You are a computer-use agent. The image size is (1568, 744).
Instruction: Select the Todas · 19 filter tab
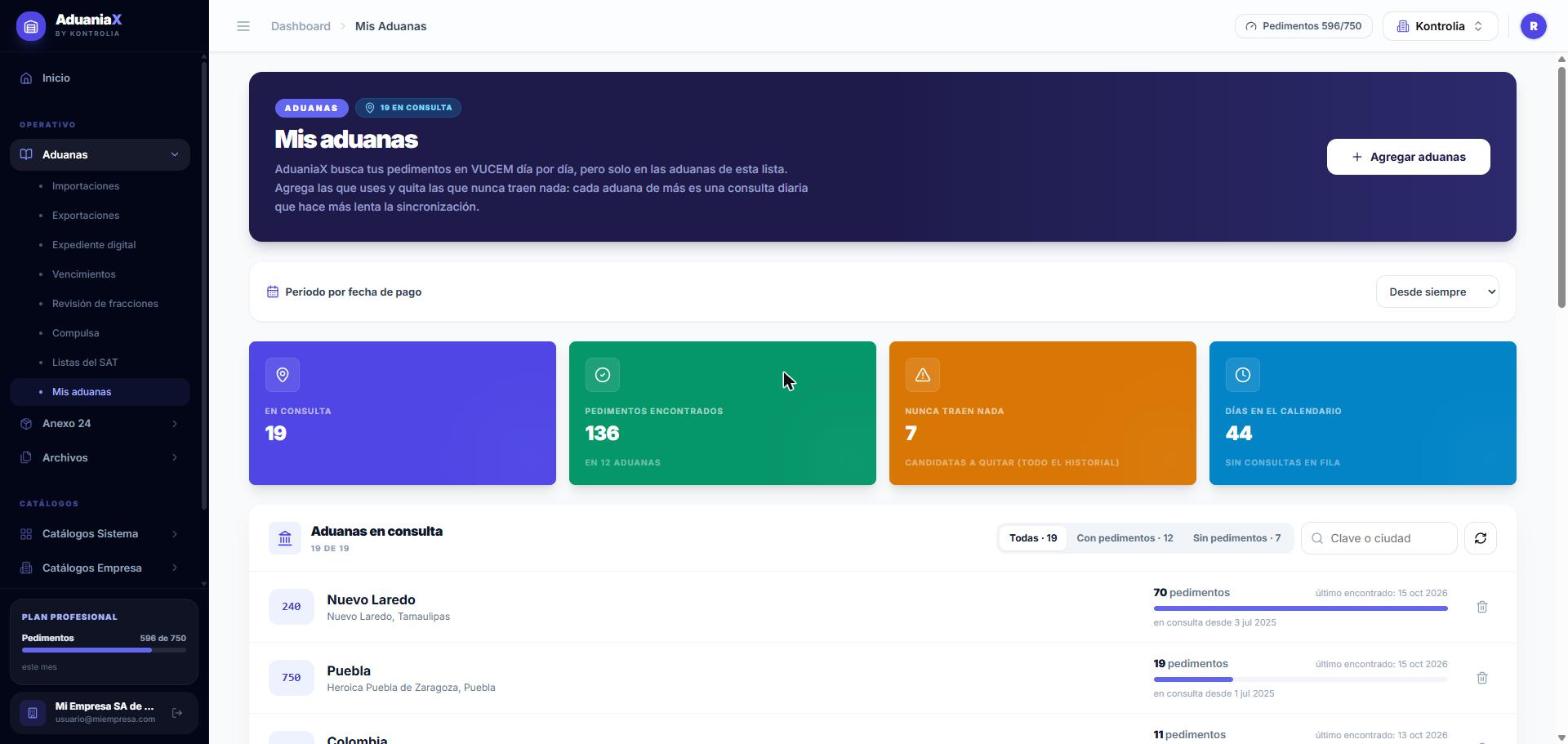[x=1032, y=538]
